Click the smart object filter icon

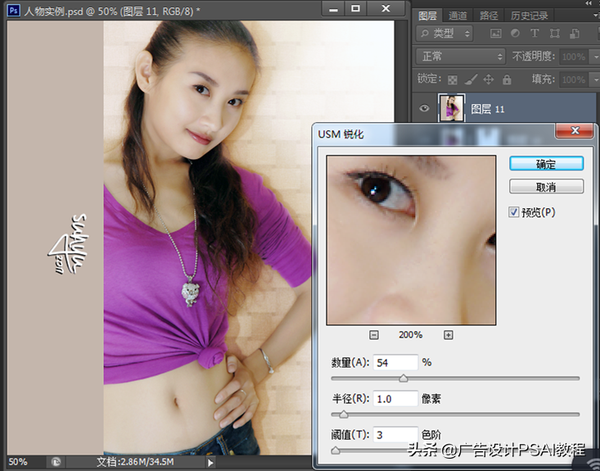click(573, 34)
